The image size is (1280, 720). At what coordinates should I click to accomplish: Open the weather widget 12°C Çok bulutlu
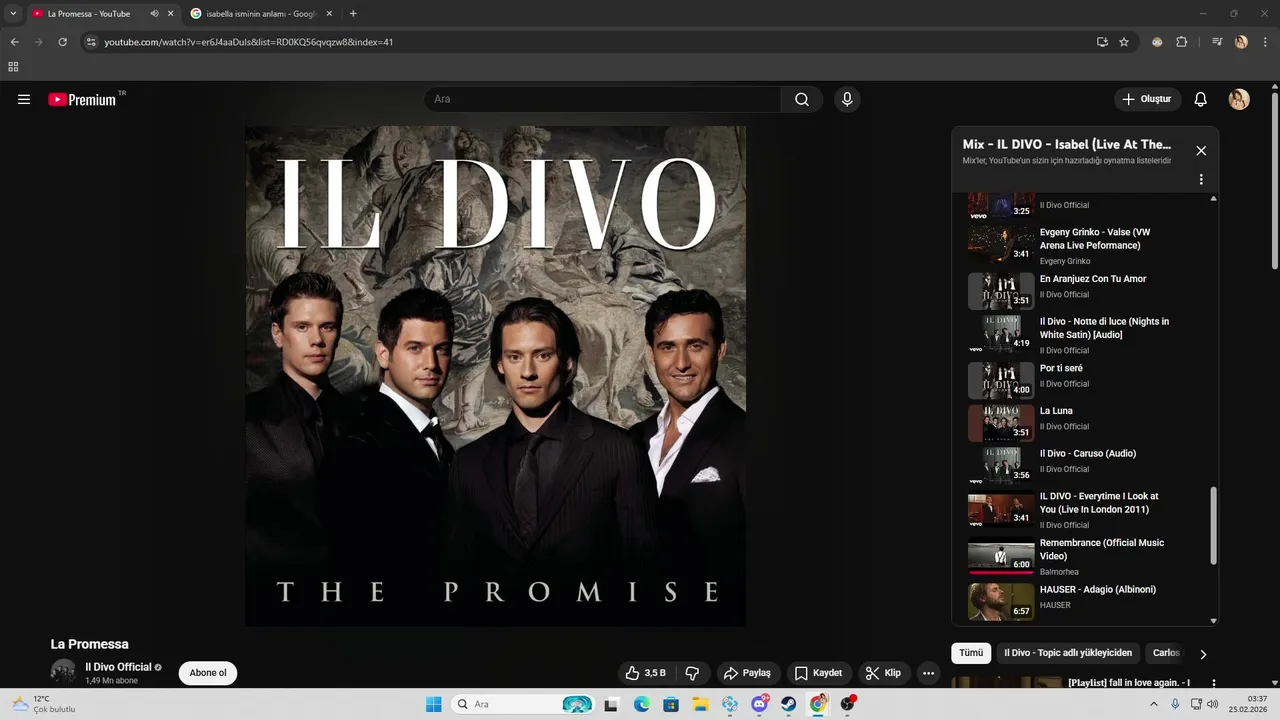coord(43,704)
